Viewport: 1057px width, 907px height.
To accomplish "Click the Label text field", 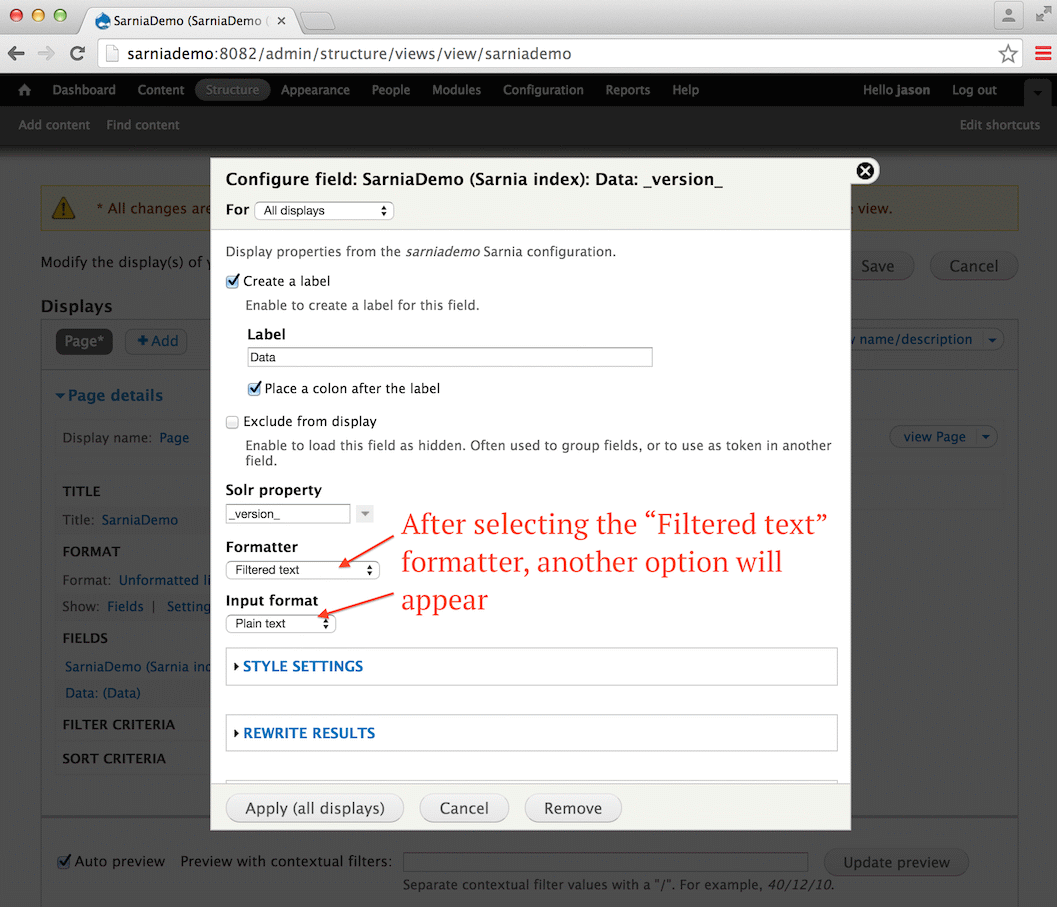I will pyautogui.click(x=450, y=357).
